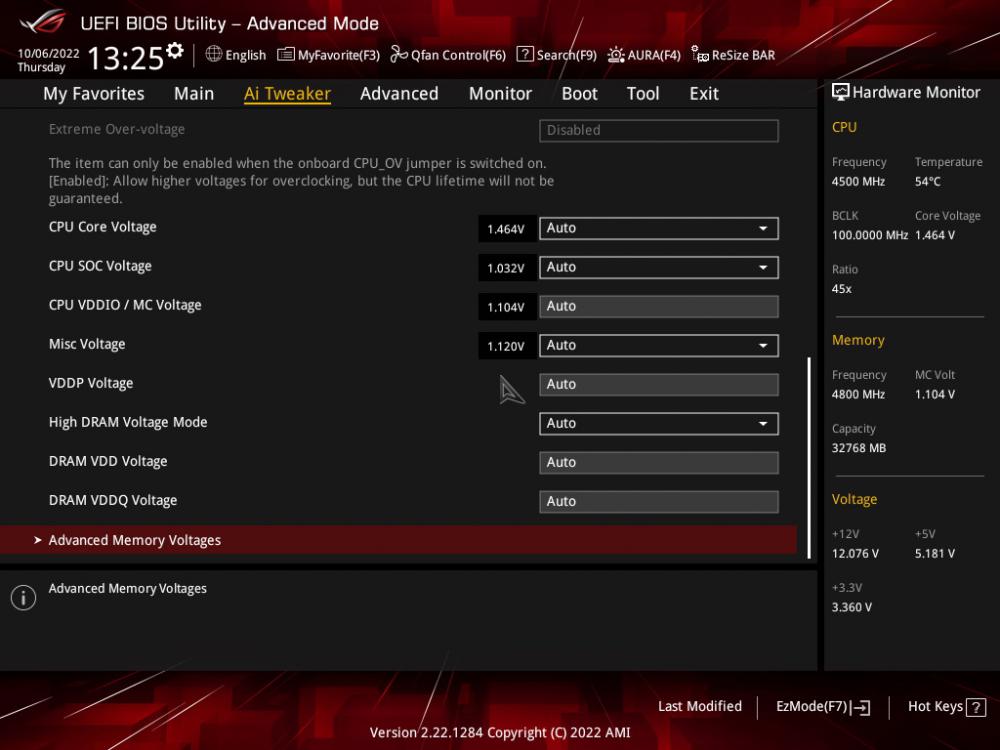Screen dimensions: 1000x750
Task: Click EzMode exit arrow icon
Action: coord(860,707)
